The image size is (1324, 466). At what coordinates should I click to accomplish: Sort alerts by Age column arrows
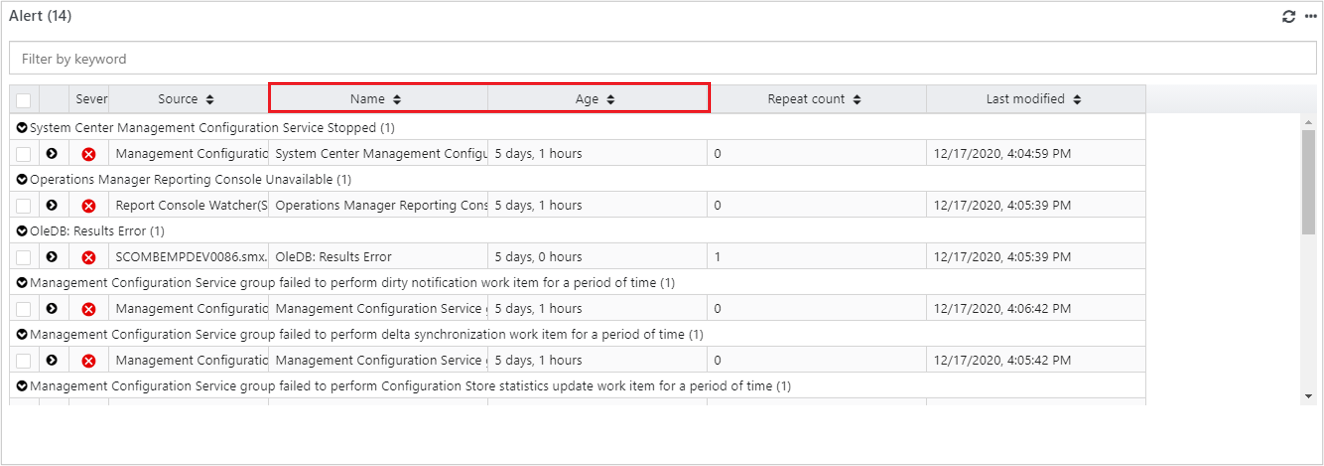pyautogui.click(x=610, y=99)
